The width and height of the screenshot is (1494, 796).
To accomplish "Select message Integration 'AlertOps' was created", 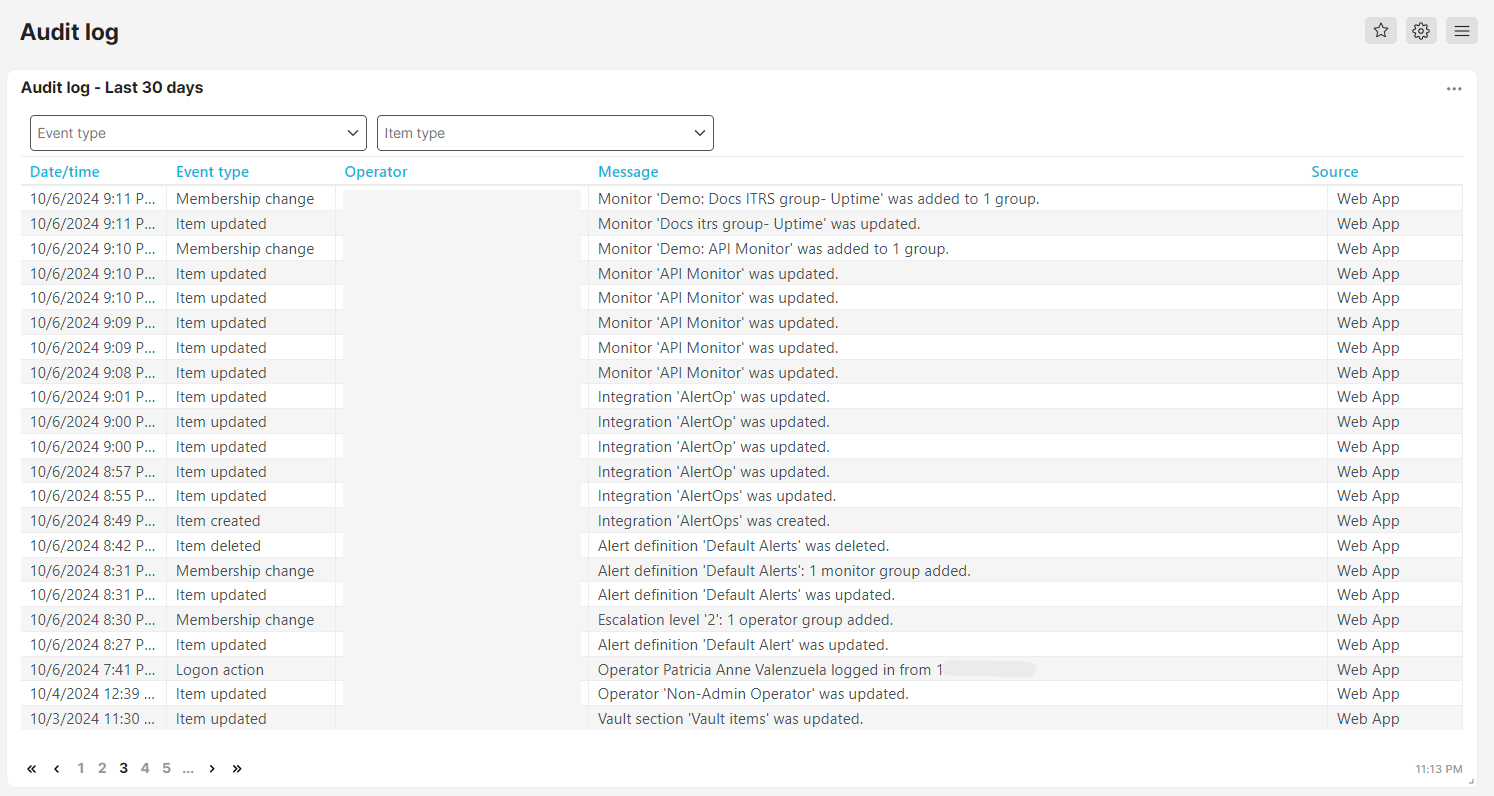I will (x=714, y=521).
